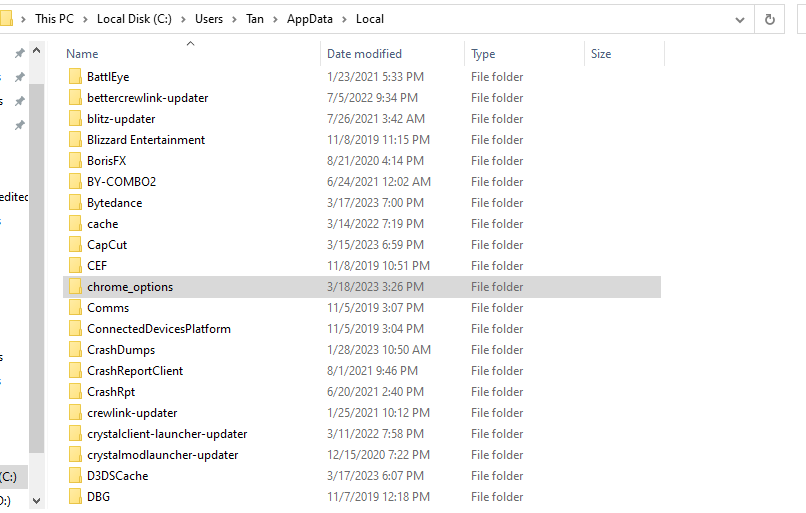Select the BorisFX folder name
The width and height of the screenshot is (806, 513).
[x=106, y=161]
